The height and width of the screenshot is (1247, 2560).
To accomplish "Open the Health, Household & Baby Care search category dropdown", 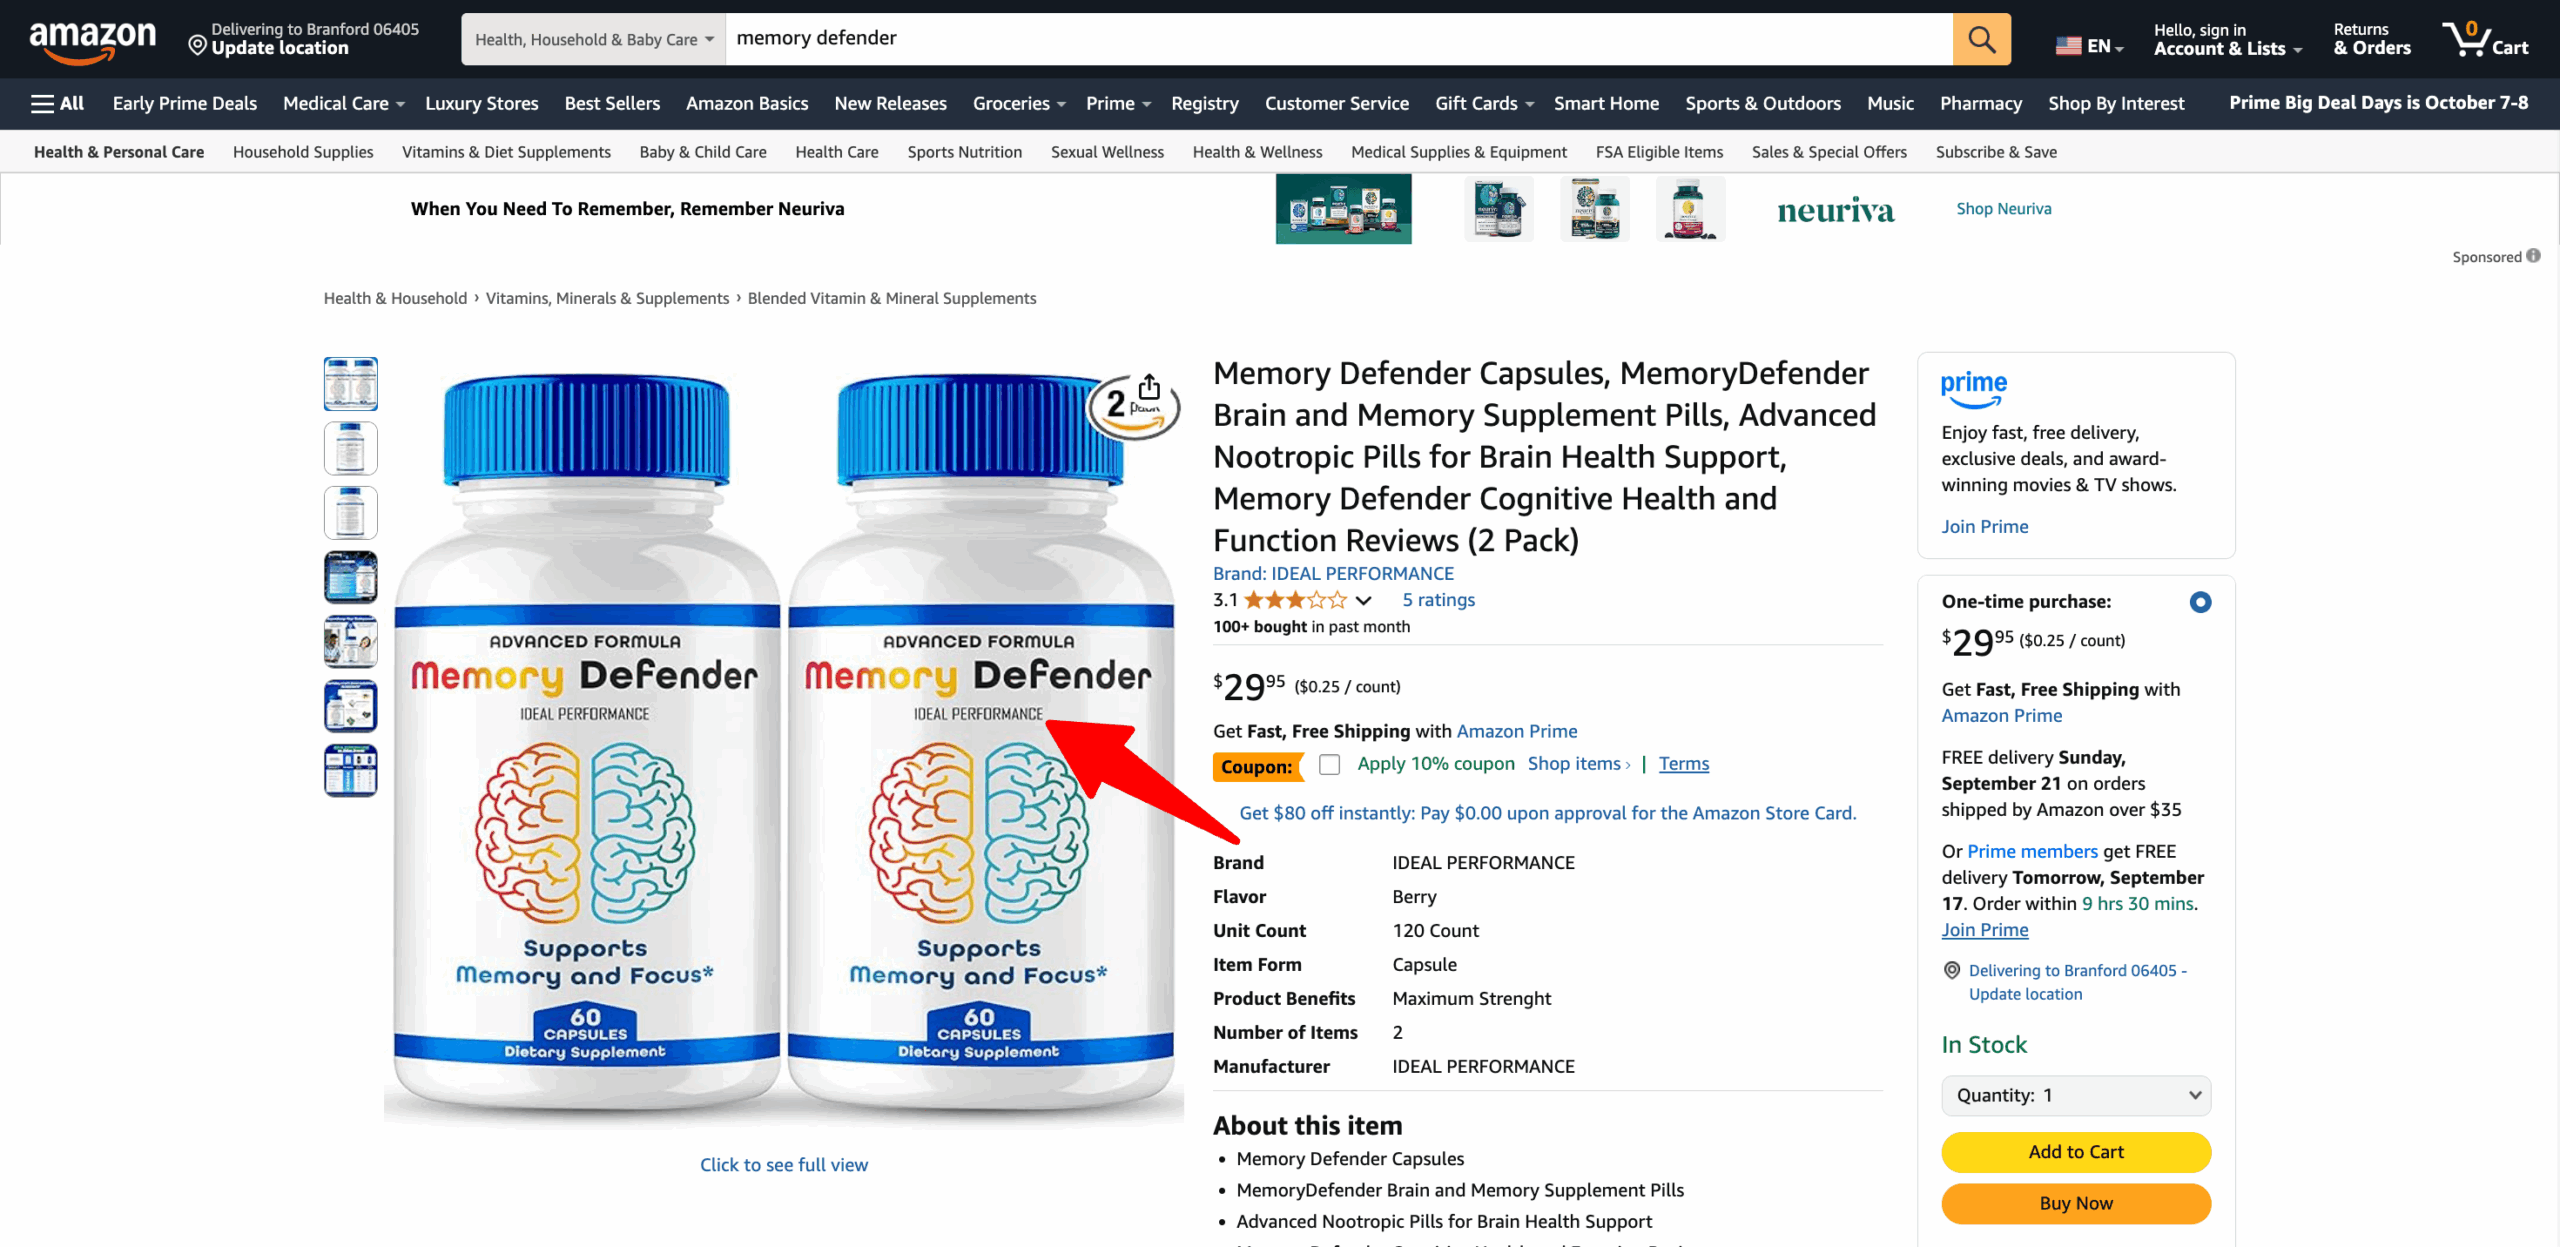I will (x=594, y=39).
